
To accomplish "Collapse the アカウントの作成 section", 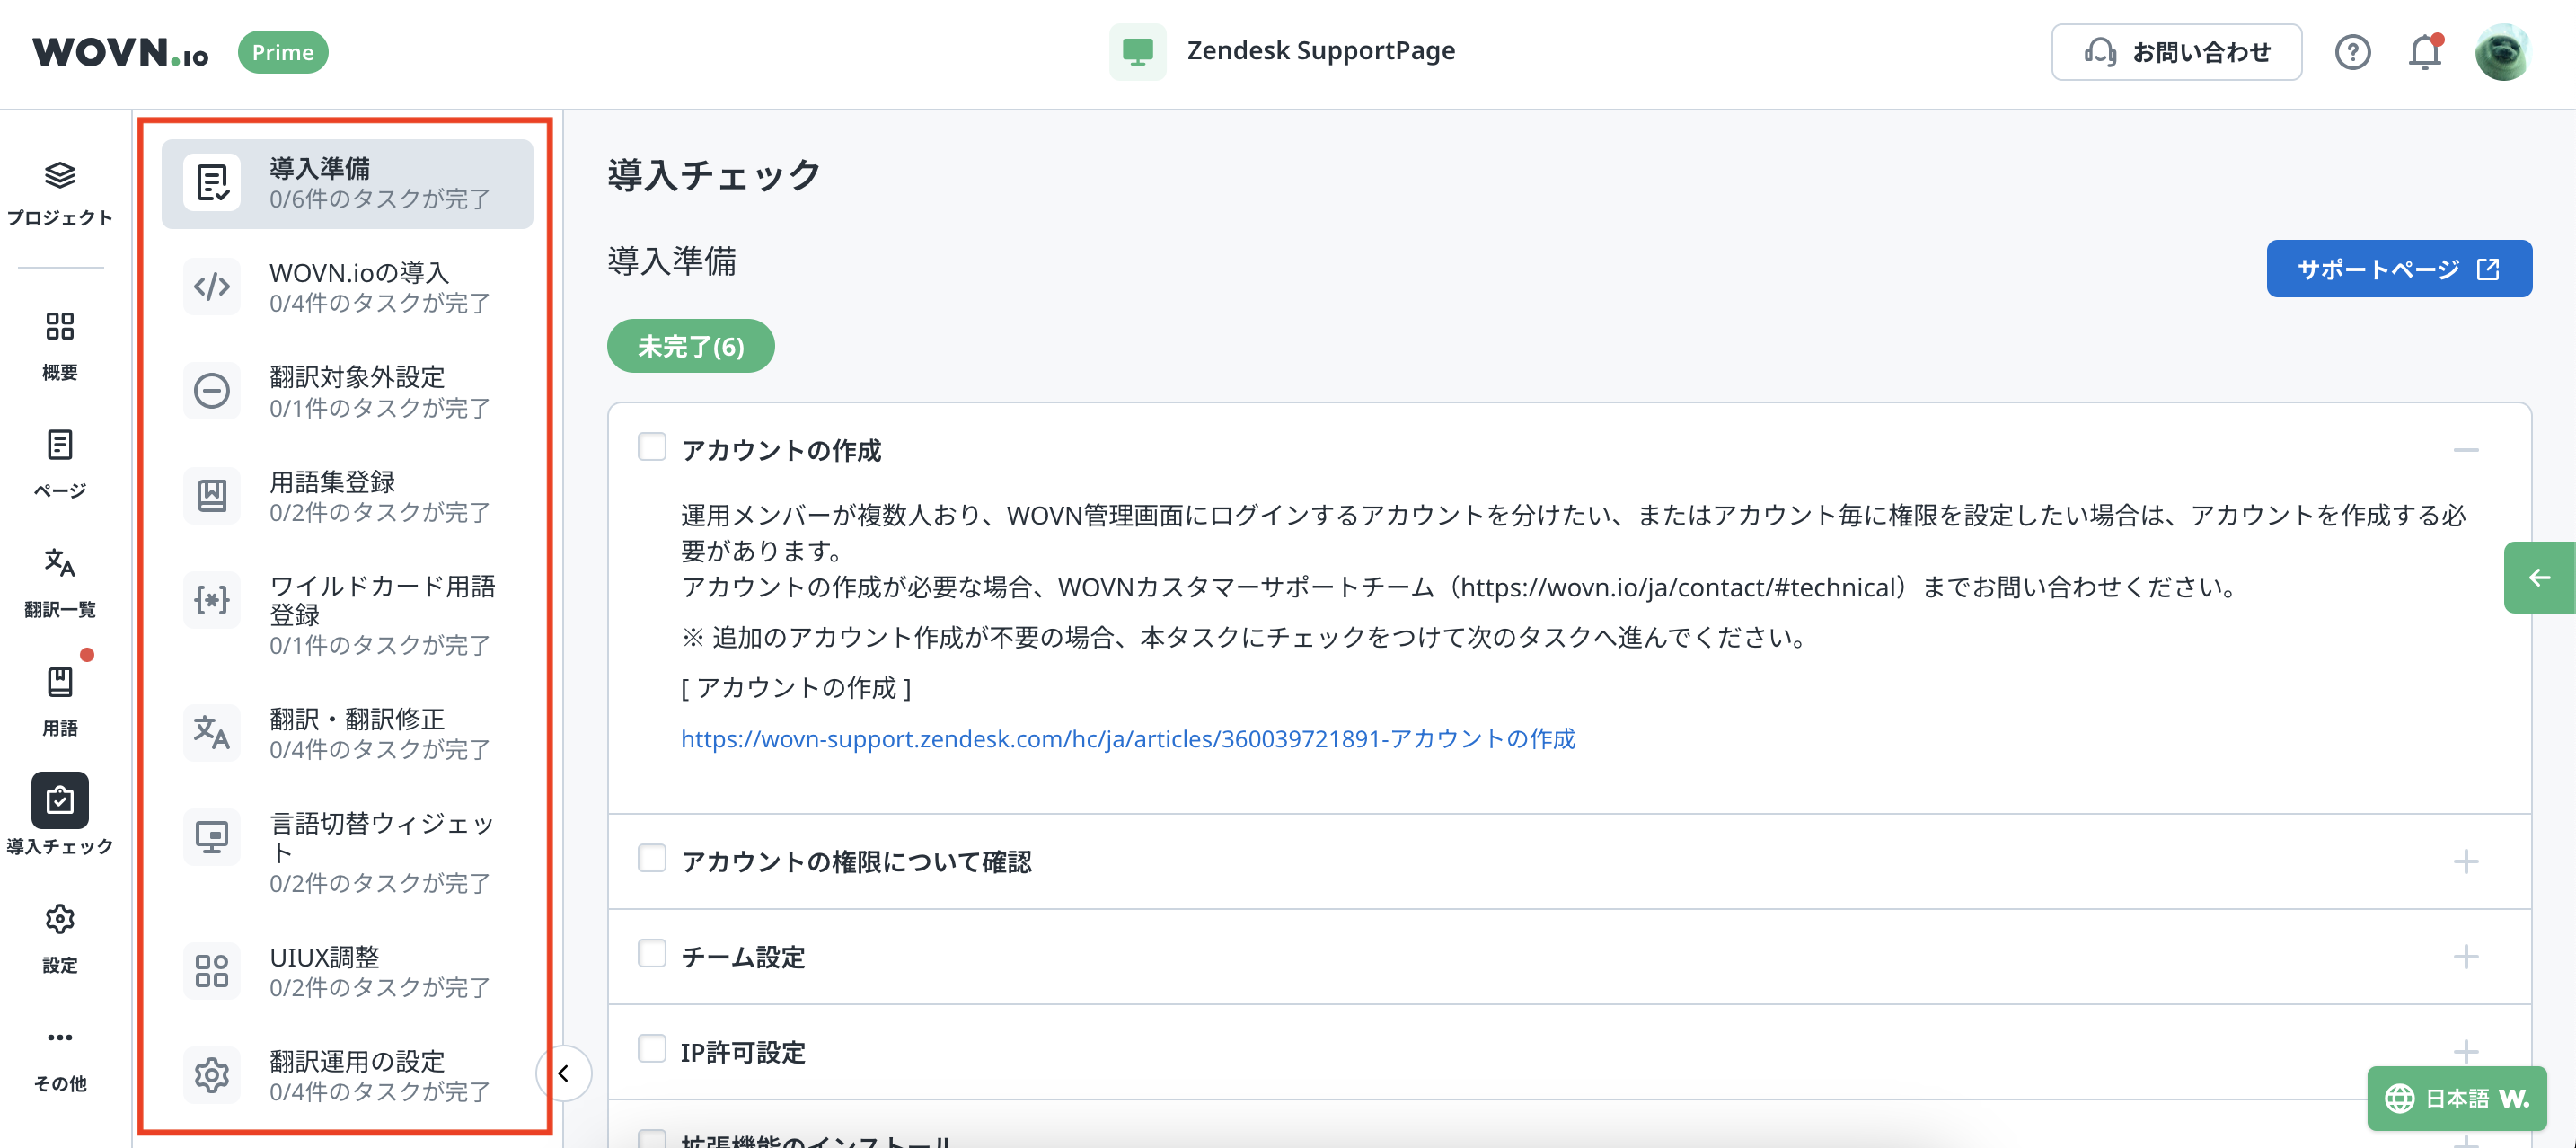I will click(x=2465, y=450).
